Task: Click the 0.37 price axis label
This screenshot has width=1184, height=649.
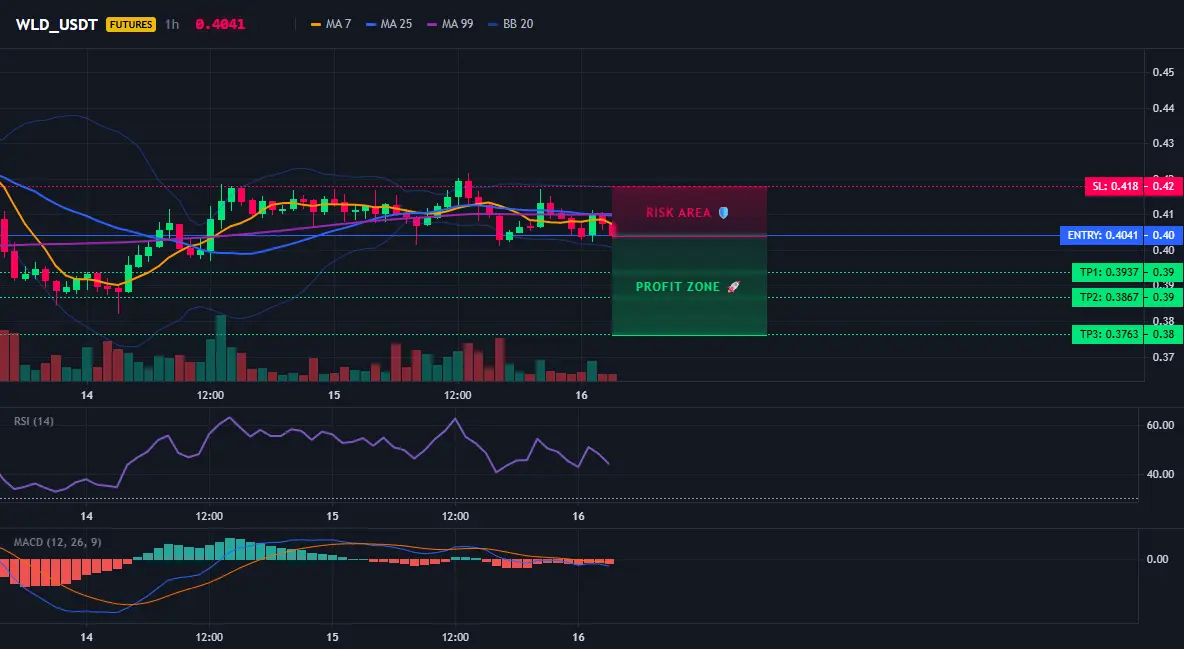Action: [1164, 357]
